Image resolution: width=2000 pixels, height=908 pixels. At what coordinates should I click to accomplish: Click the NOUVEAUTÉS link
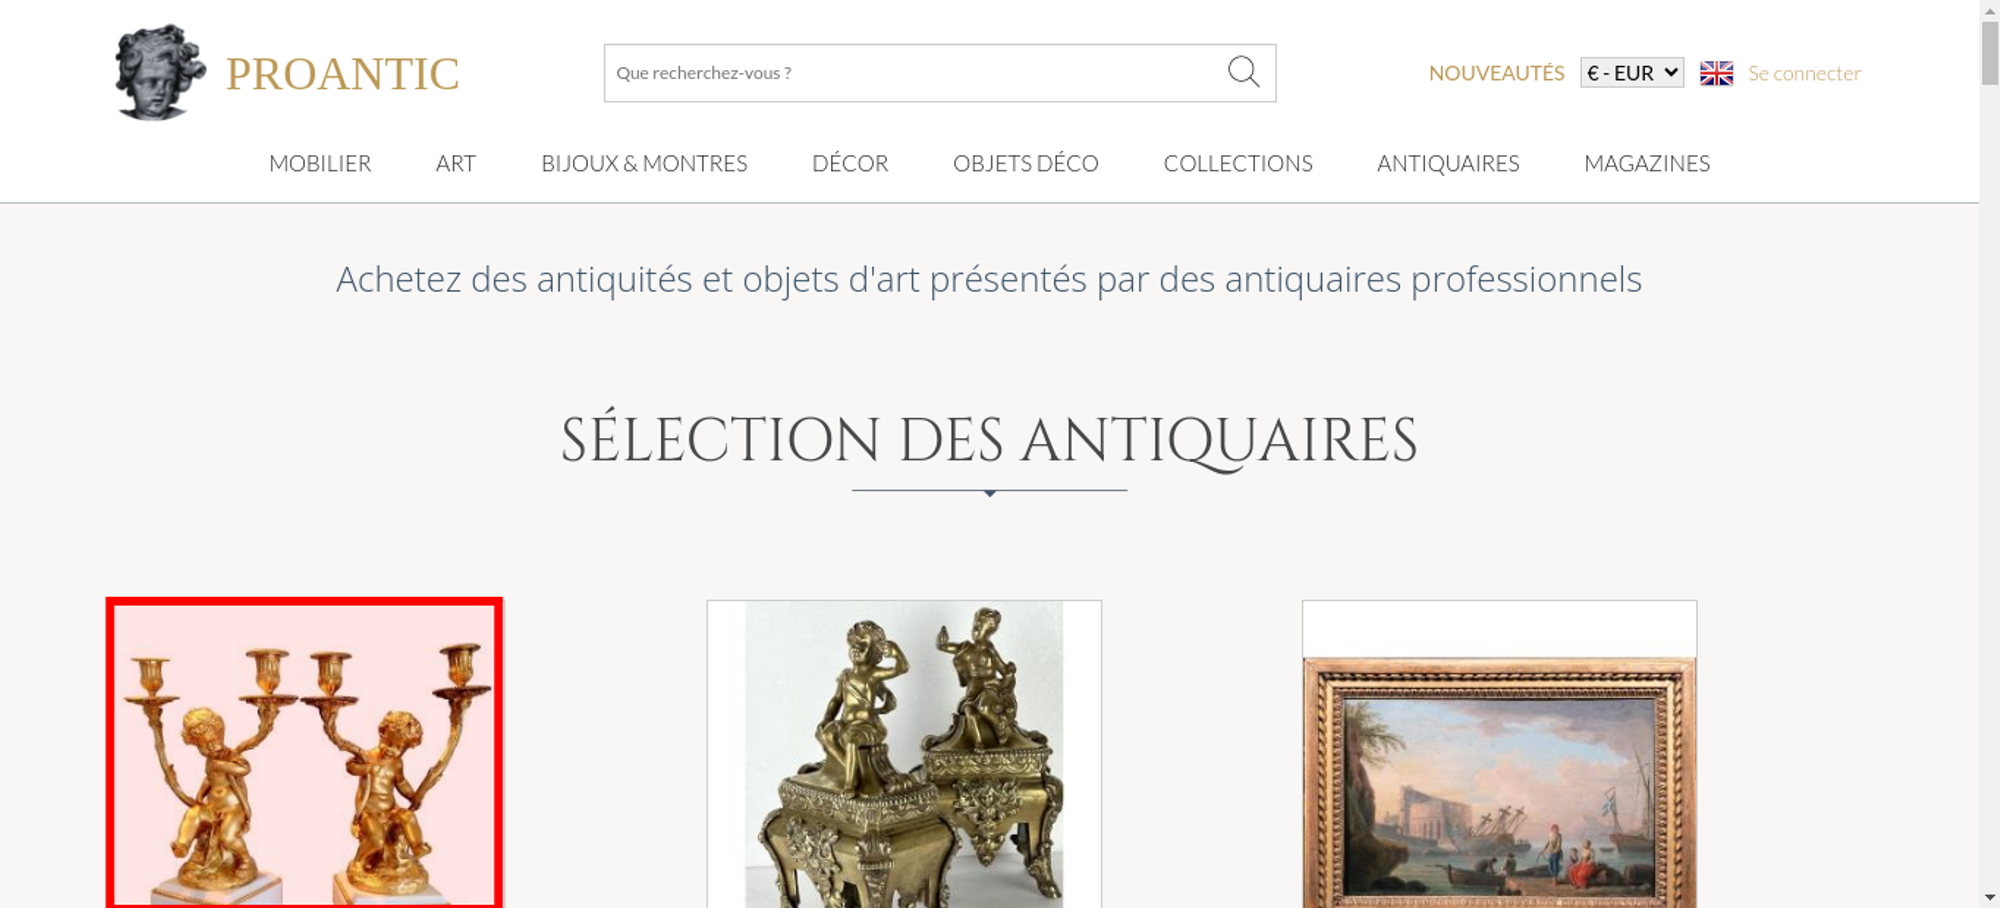[1496, 73]
